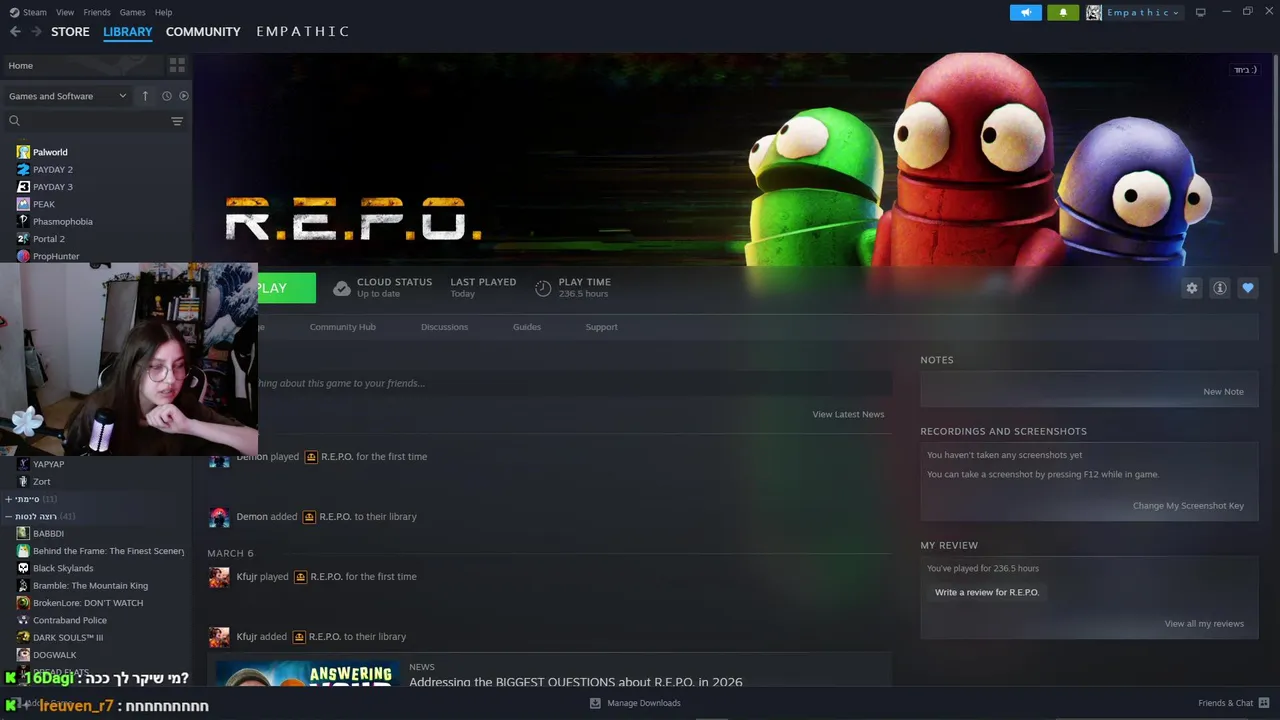Open the Empathic account dropdown
This screenshot has width=1280, height=720.
pyautogui.click(x=1143, y=12)
